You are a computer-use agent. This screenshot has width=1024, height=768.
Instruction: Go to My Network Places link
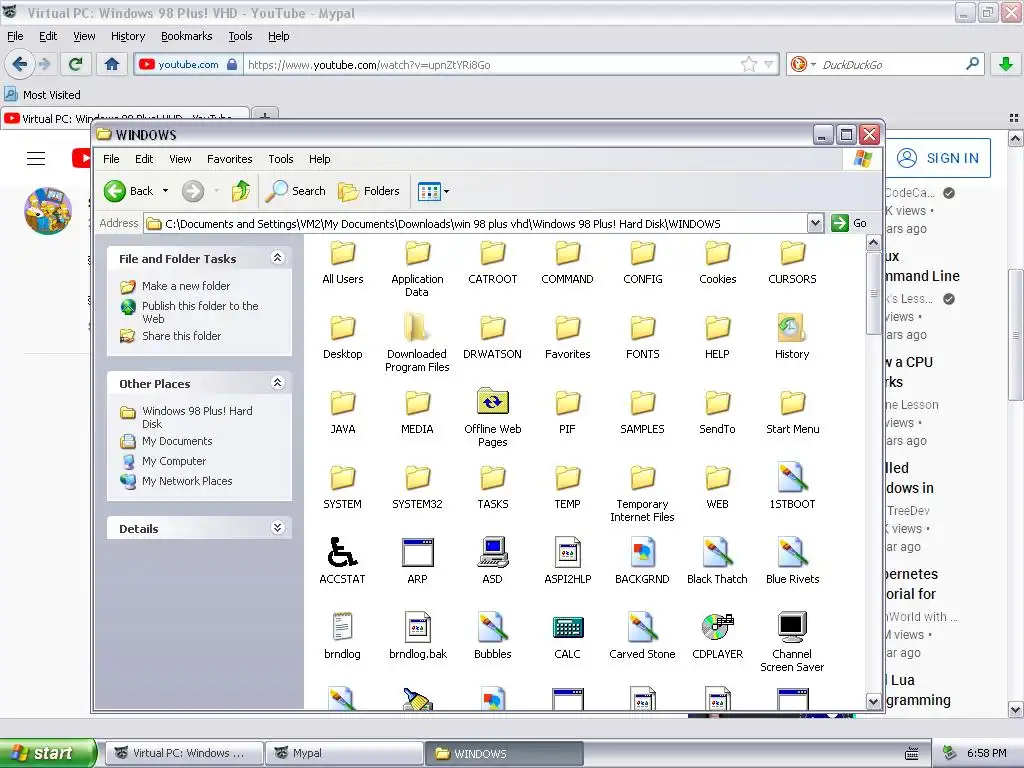tap(187, 481)
